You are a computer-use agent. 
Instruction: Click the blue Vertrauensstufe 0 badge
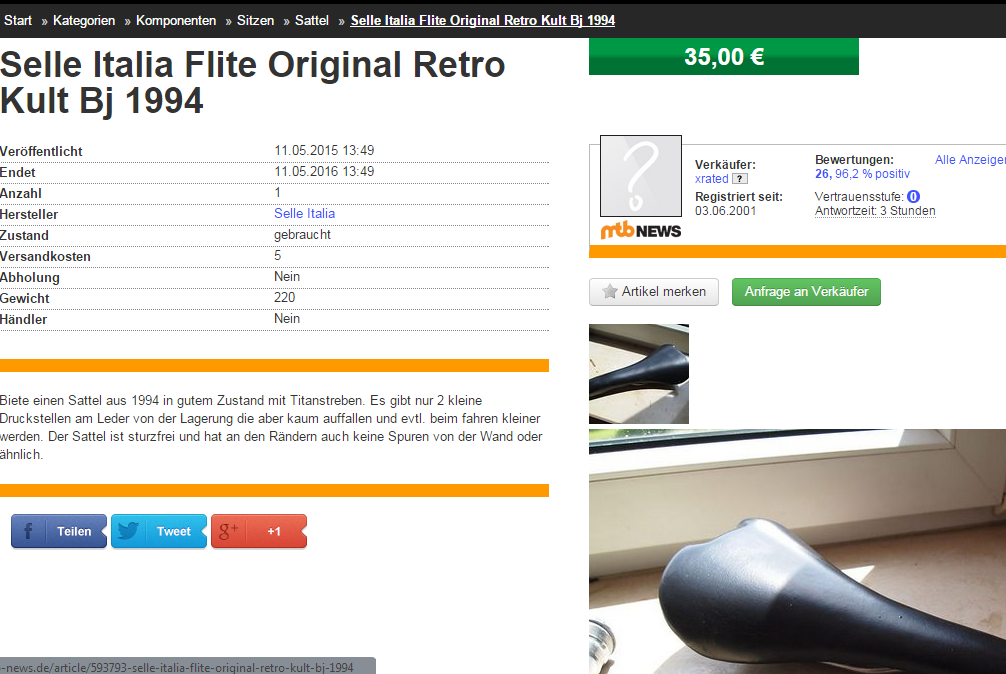click(x=914, y=197)
